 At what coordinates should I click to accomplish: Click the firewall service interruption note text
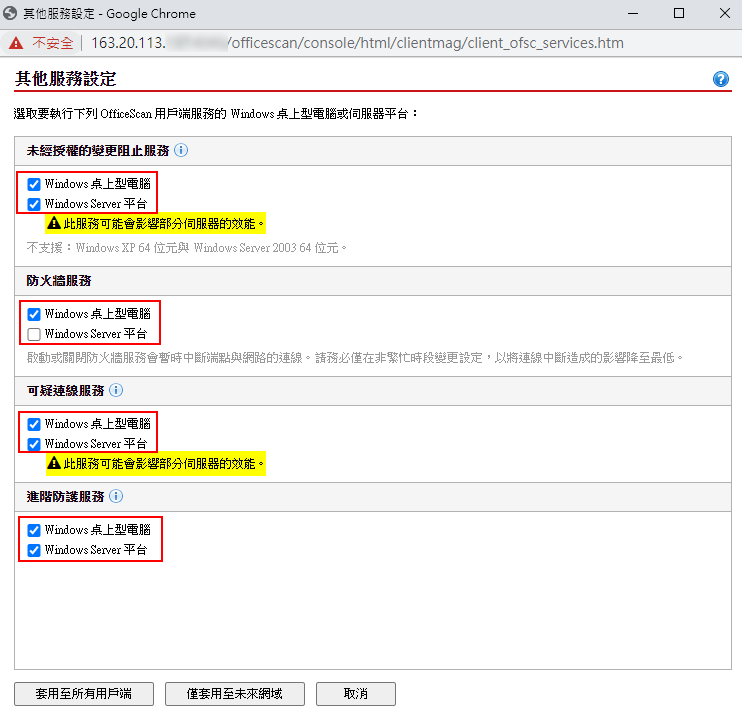tap(355, 357)
